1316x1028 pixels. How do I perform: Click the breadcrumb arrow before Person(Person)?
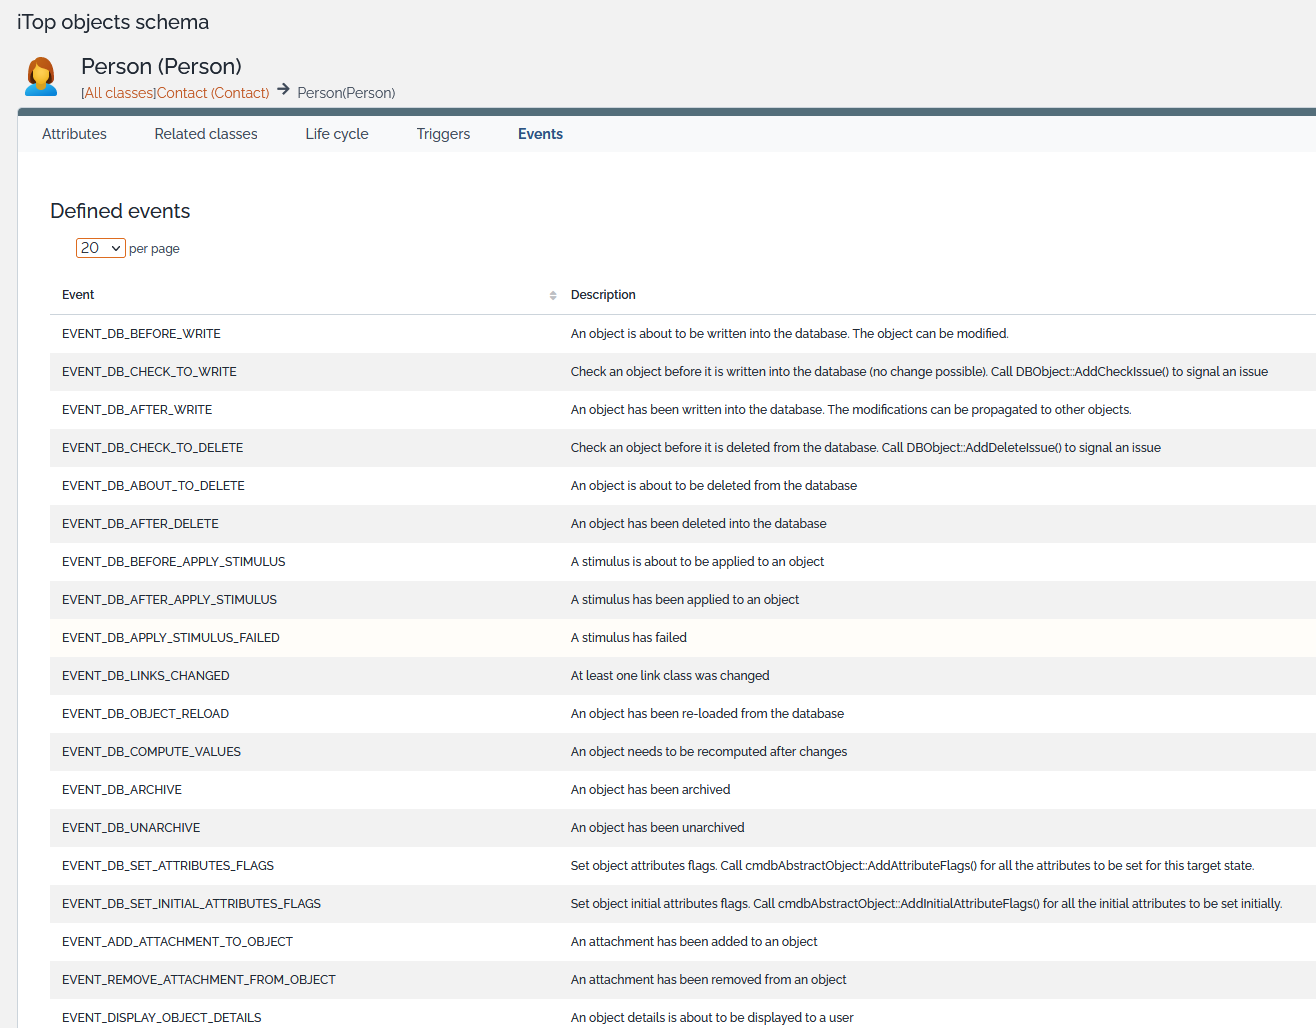tap(284, 90)
